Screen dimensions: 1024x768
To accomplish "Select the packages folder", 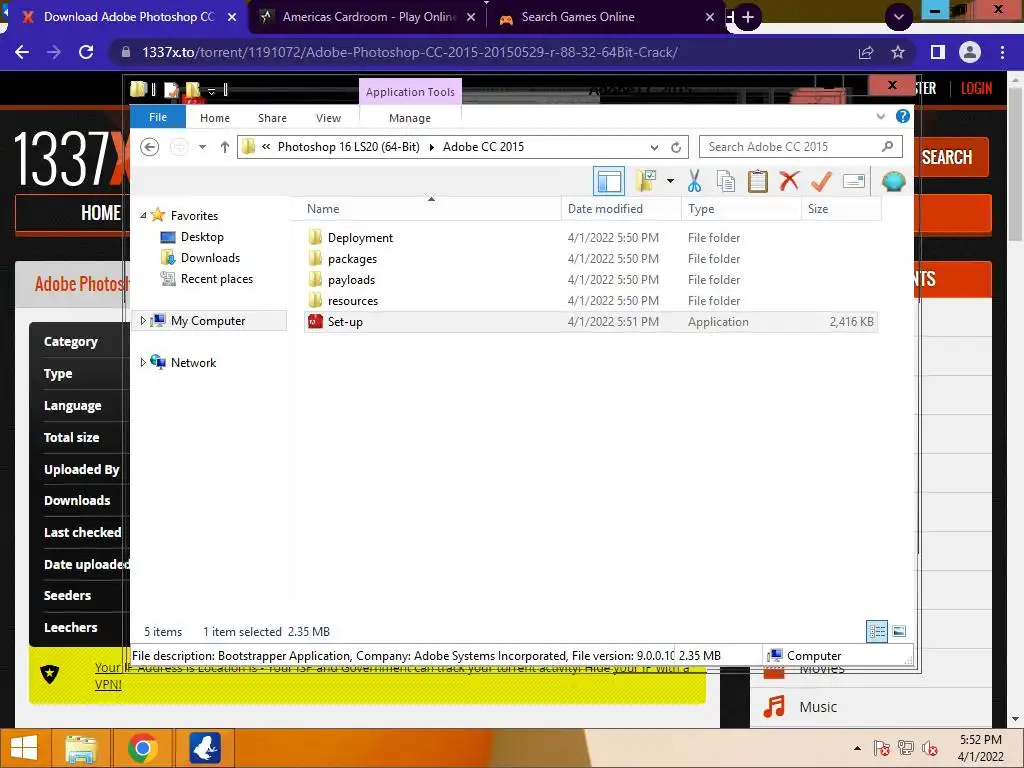I will click(x=352, y=259).
